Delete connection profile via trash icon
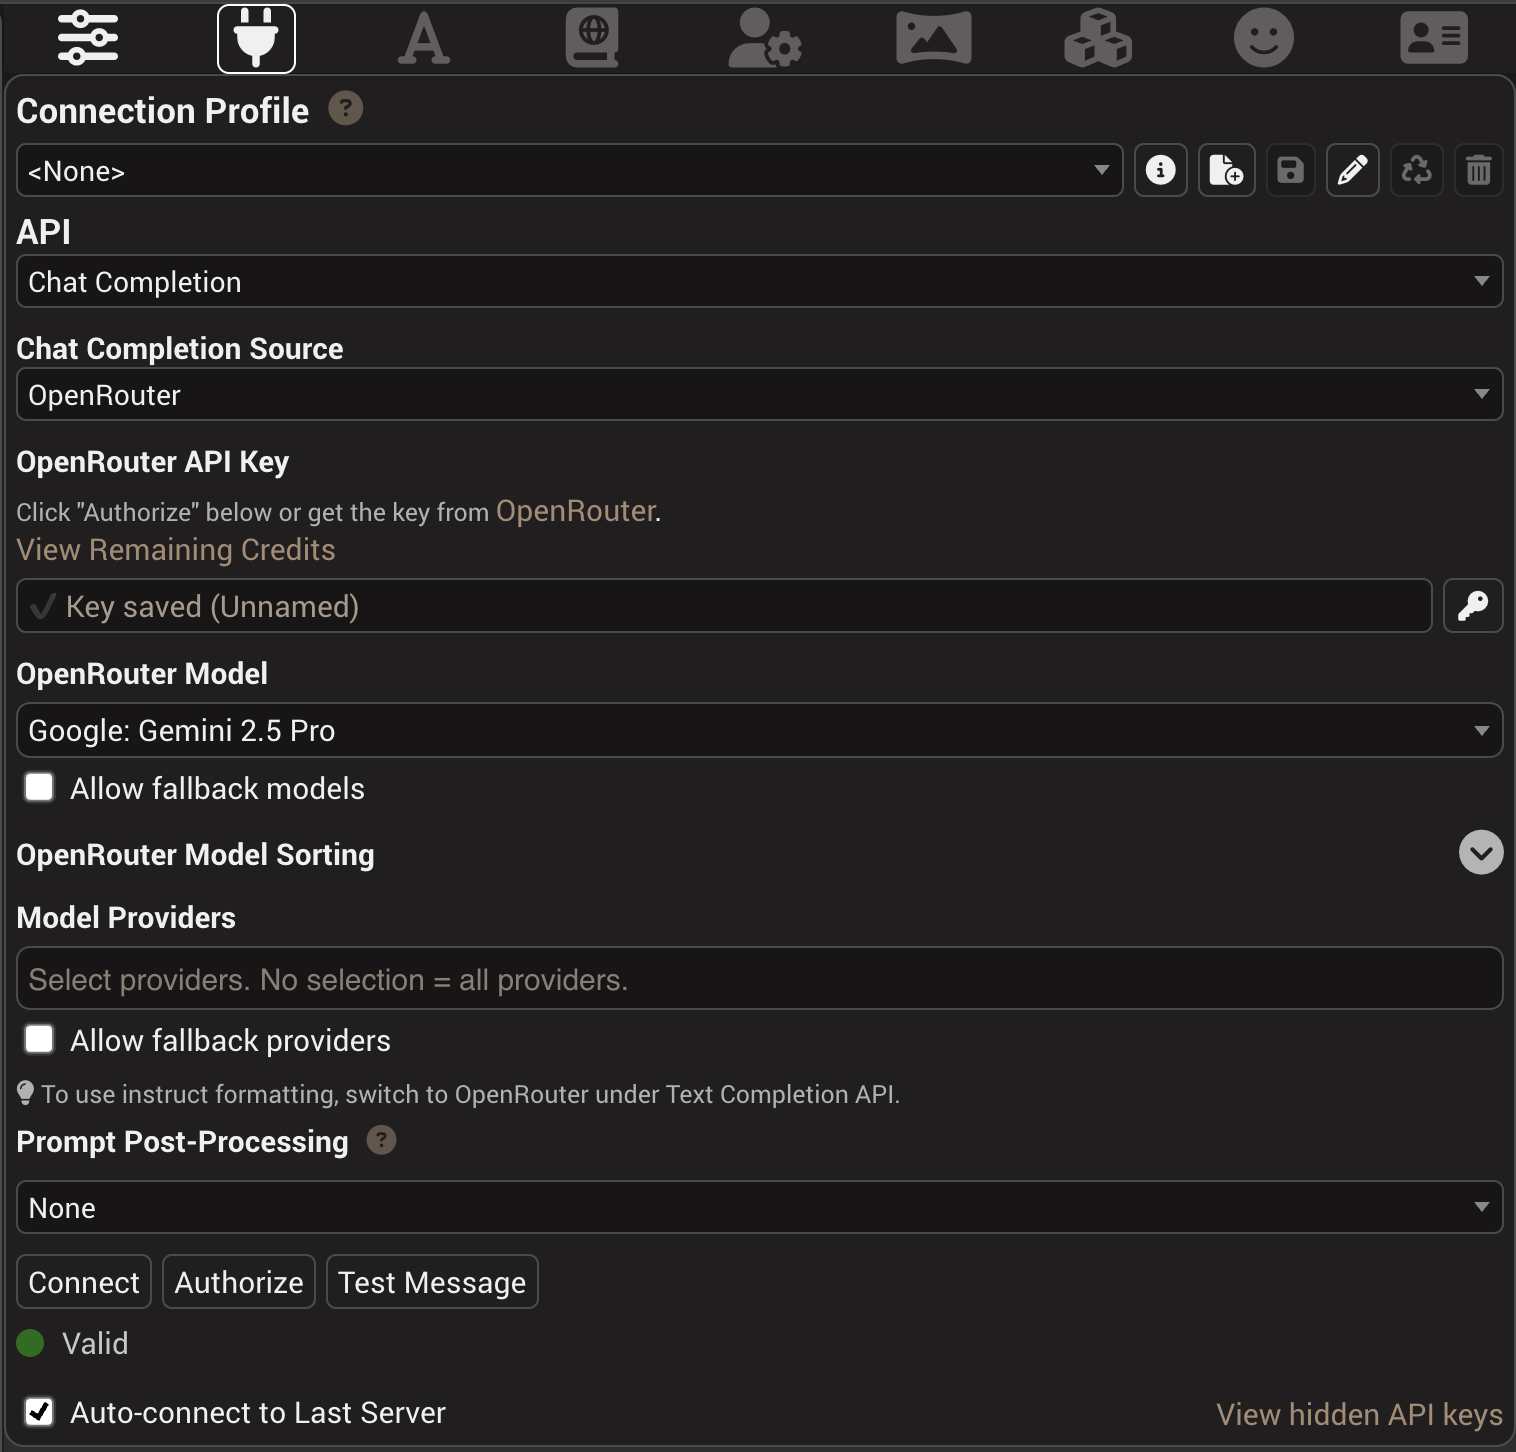1516x1452 pixels. (x=1480, y=170)
